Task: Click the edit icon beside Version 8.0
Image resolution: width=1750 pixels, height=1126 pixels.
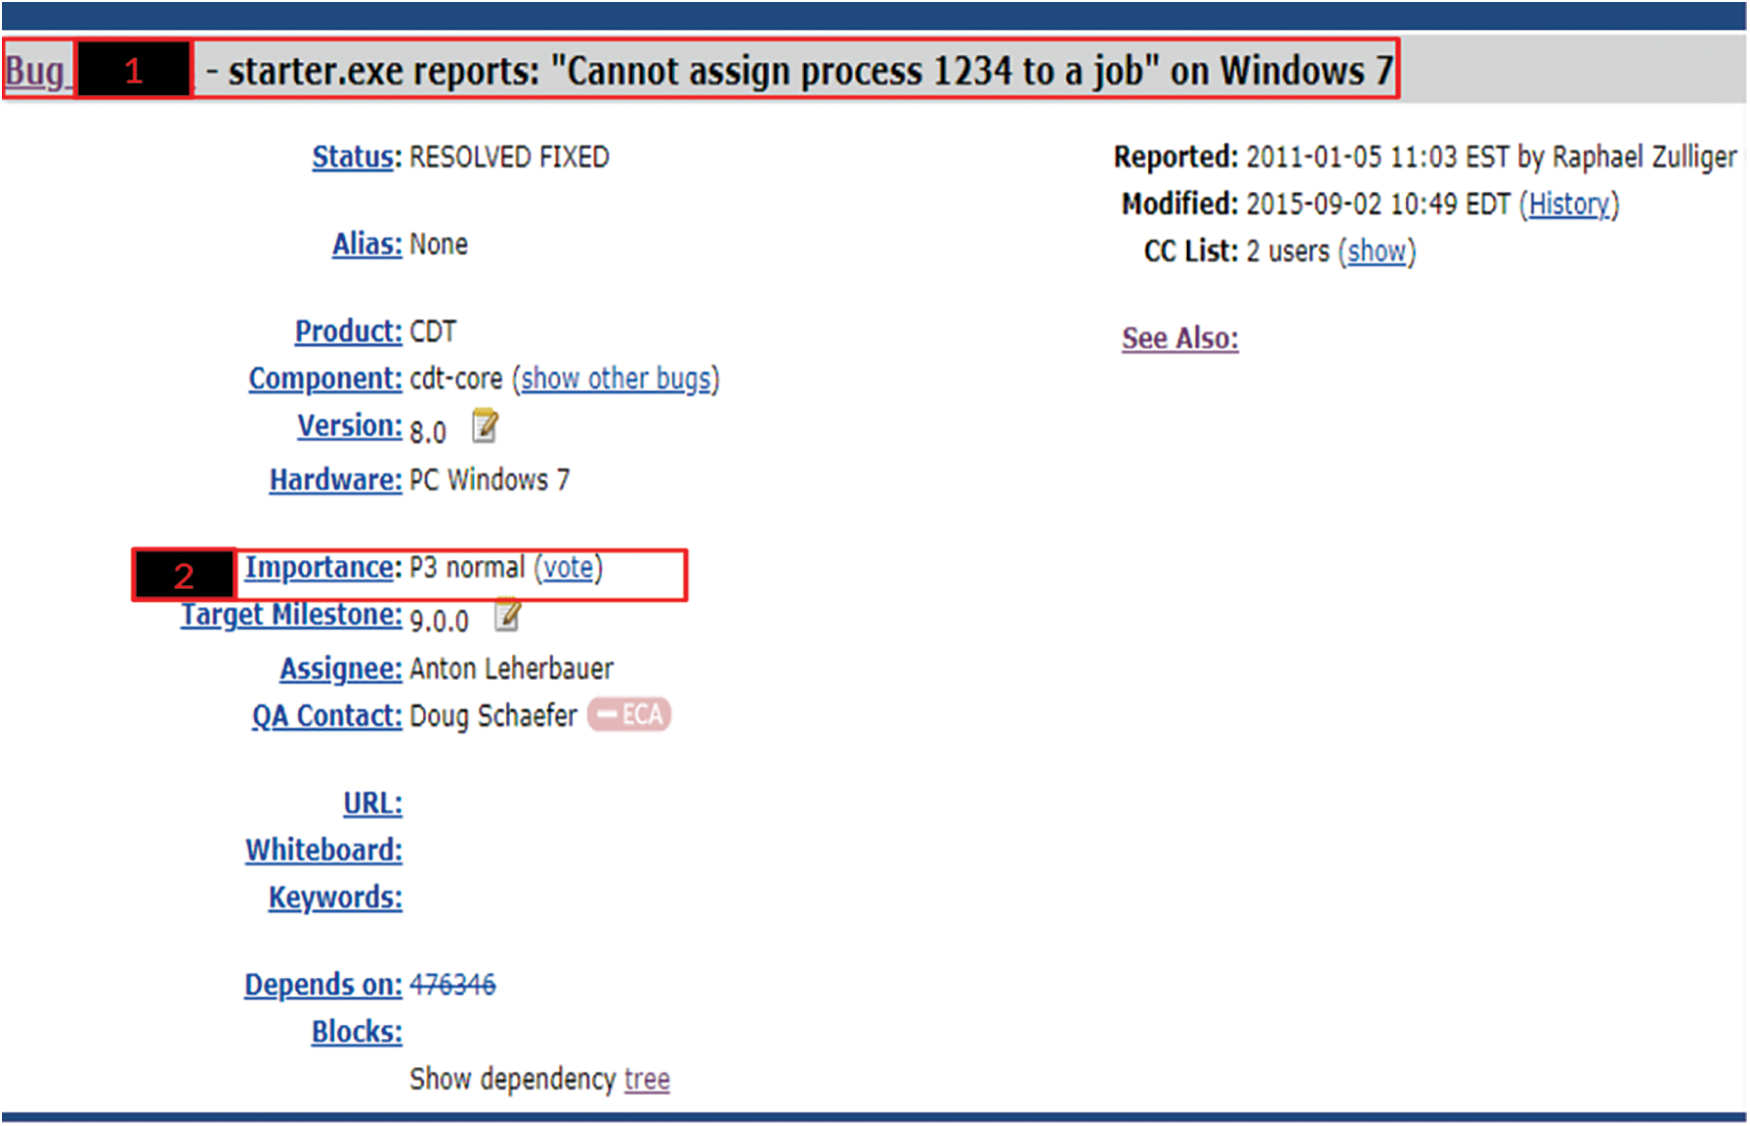Action: click(485, 426)
